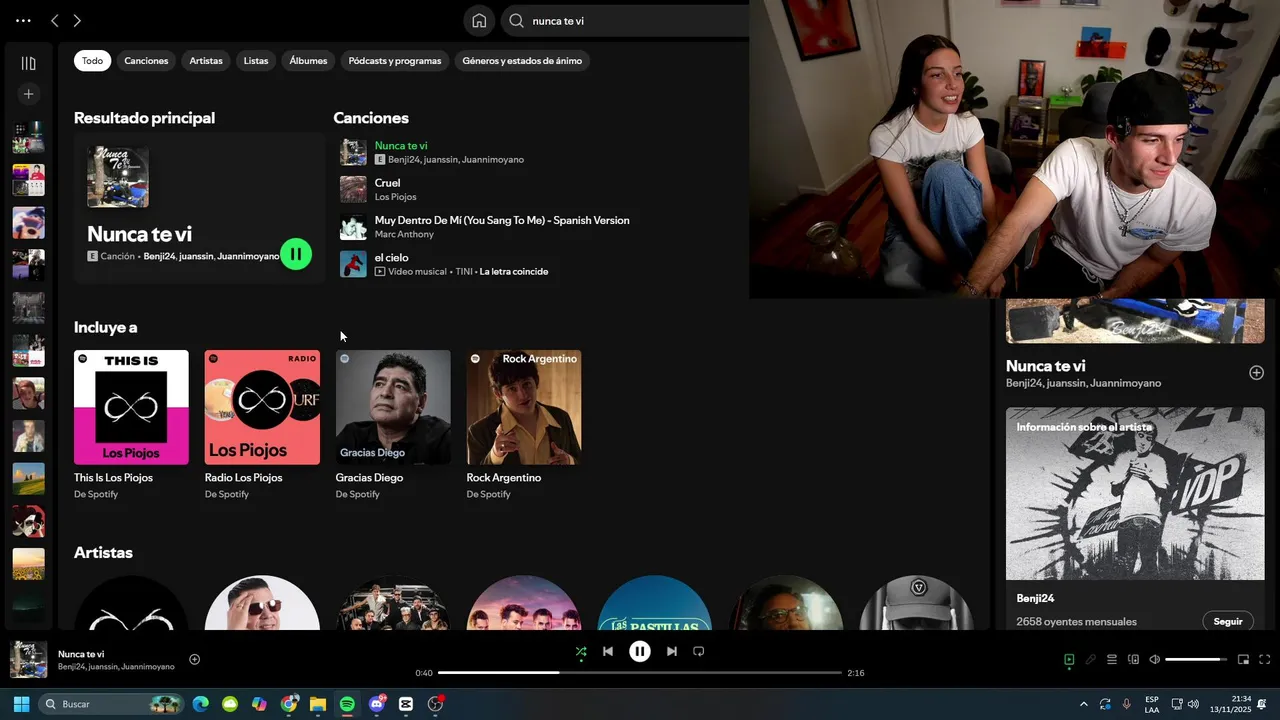The height and width of the screenshot is (720, 1280).
Task: Select the Todo filter chip
Action: 92,61
